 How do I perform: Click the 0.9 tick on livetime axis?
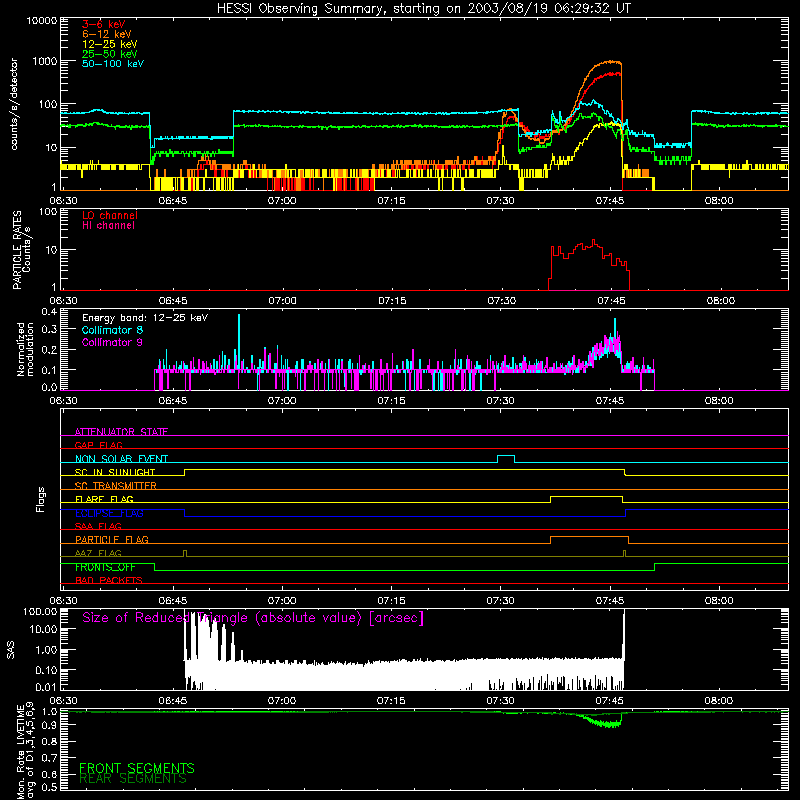point(49,725)
